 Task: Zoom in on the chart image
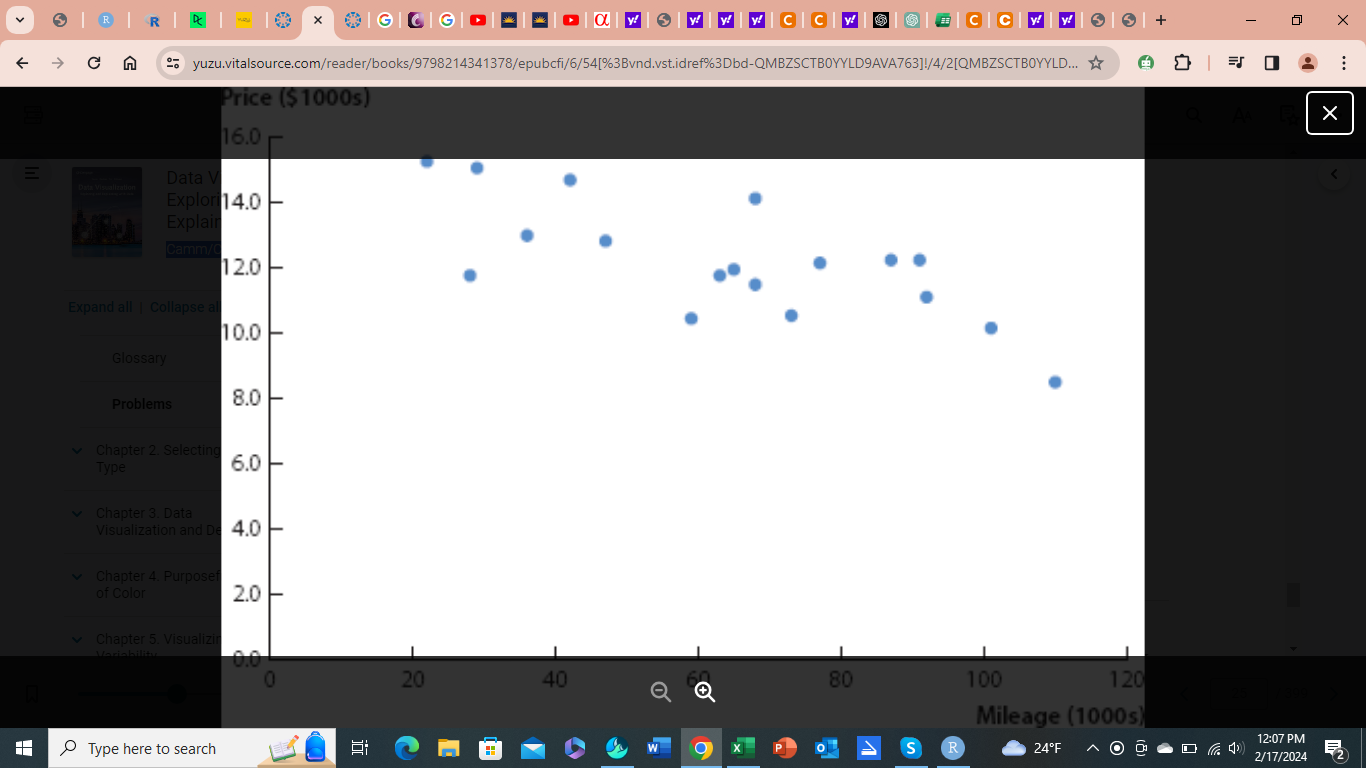tap(705, 691)
